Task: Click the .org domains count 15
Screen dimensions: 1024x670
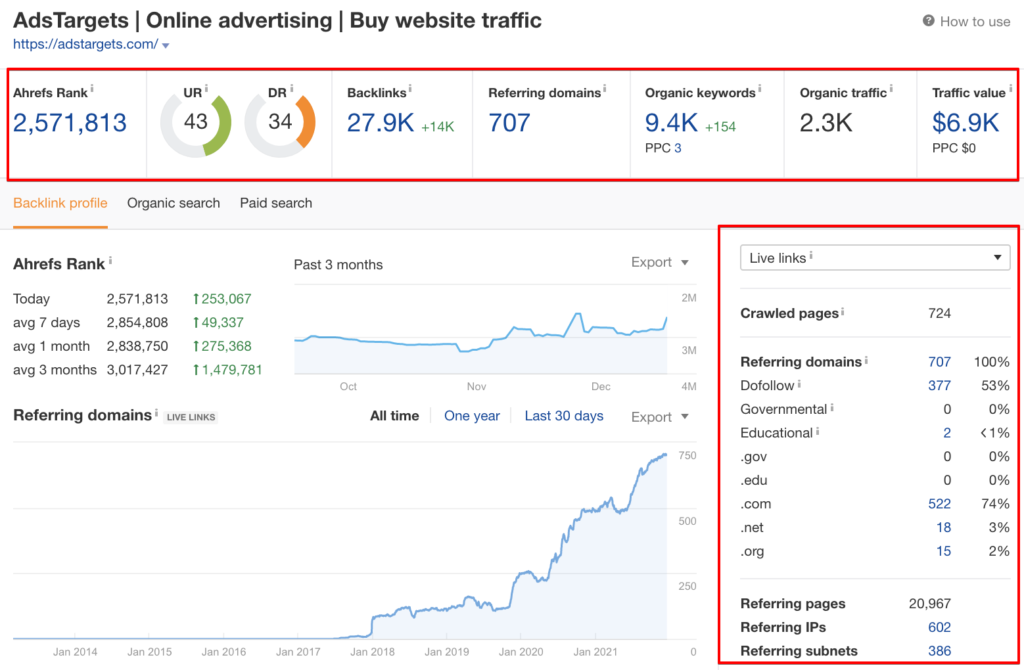Action: click(943, 551)
